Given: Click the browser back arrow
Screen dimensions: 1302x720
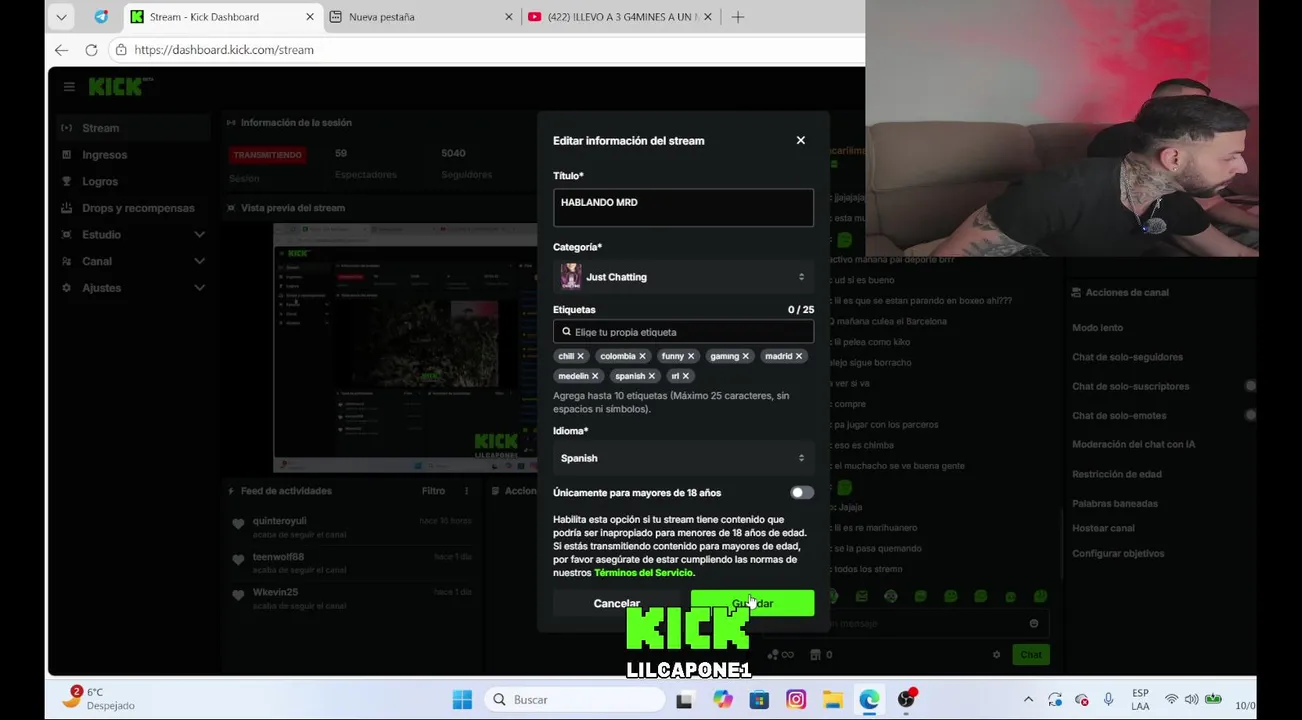Looking at the screenshot, I should 61,50.
